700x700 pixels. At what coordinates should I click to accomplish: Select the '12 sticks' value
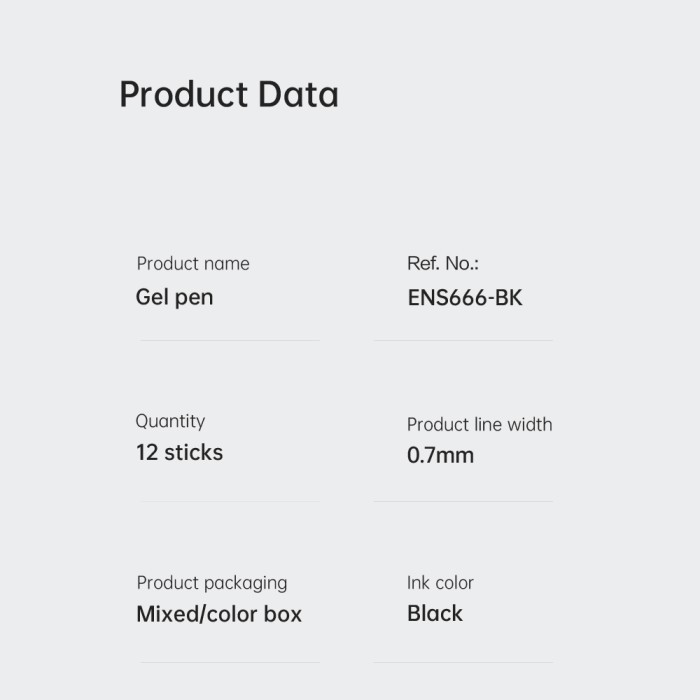point(179,452)
